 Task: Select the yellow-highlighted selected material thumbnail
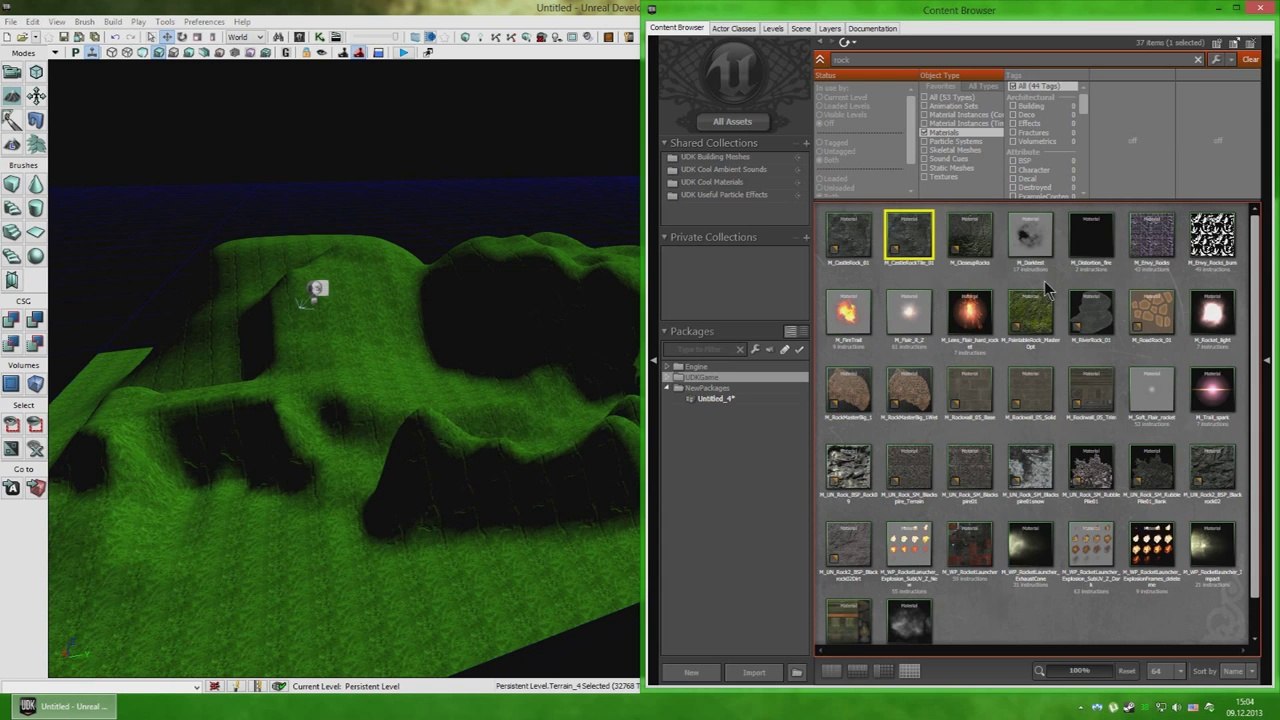point(909,235)
